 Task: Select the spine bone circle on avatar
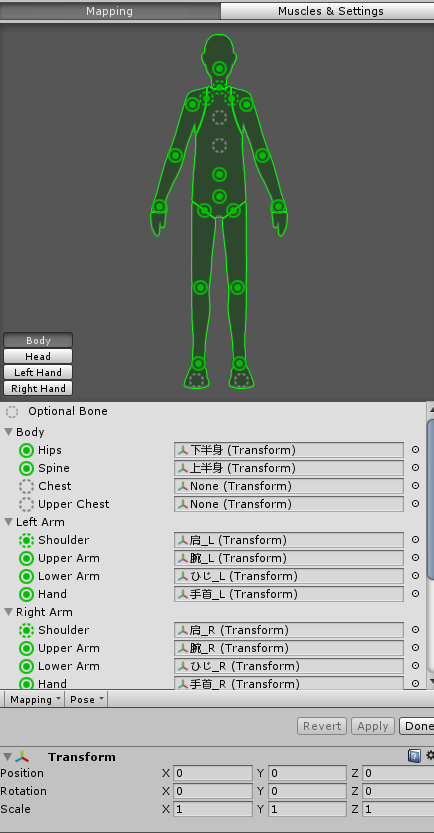(219, 174)
